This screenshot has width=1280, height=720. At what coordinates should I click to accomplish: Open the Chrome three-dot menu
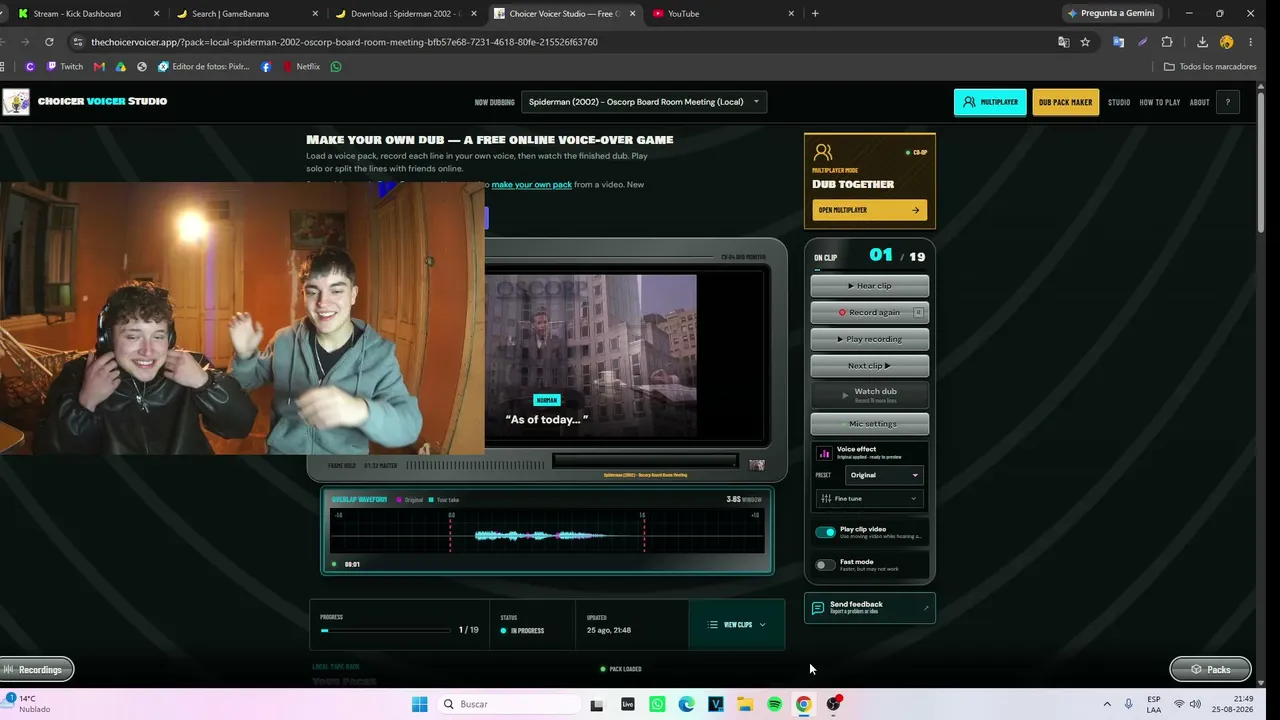[1250, 42]
